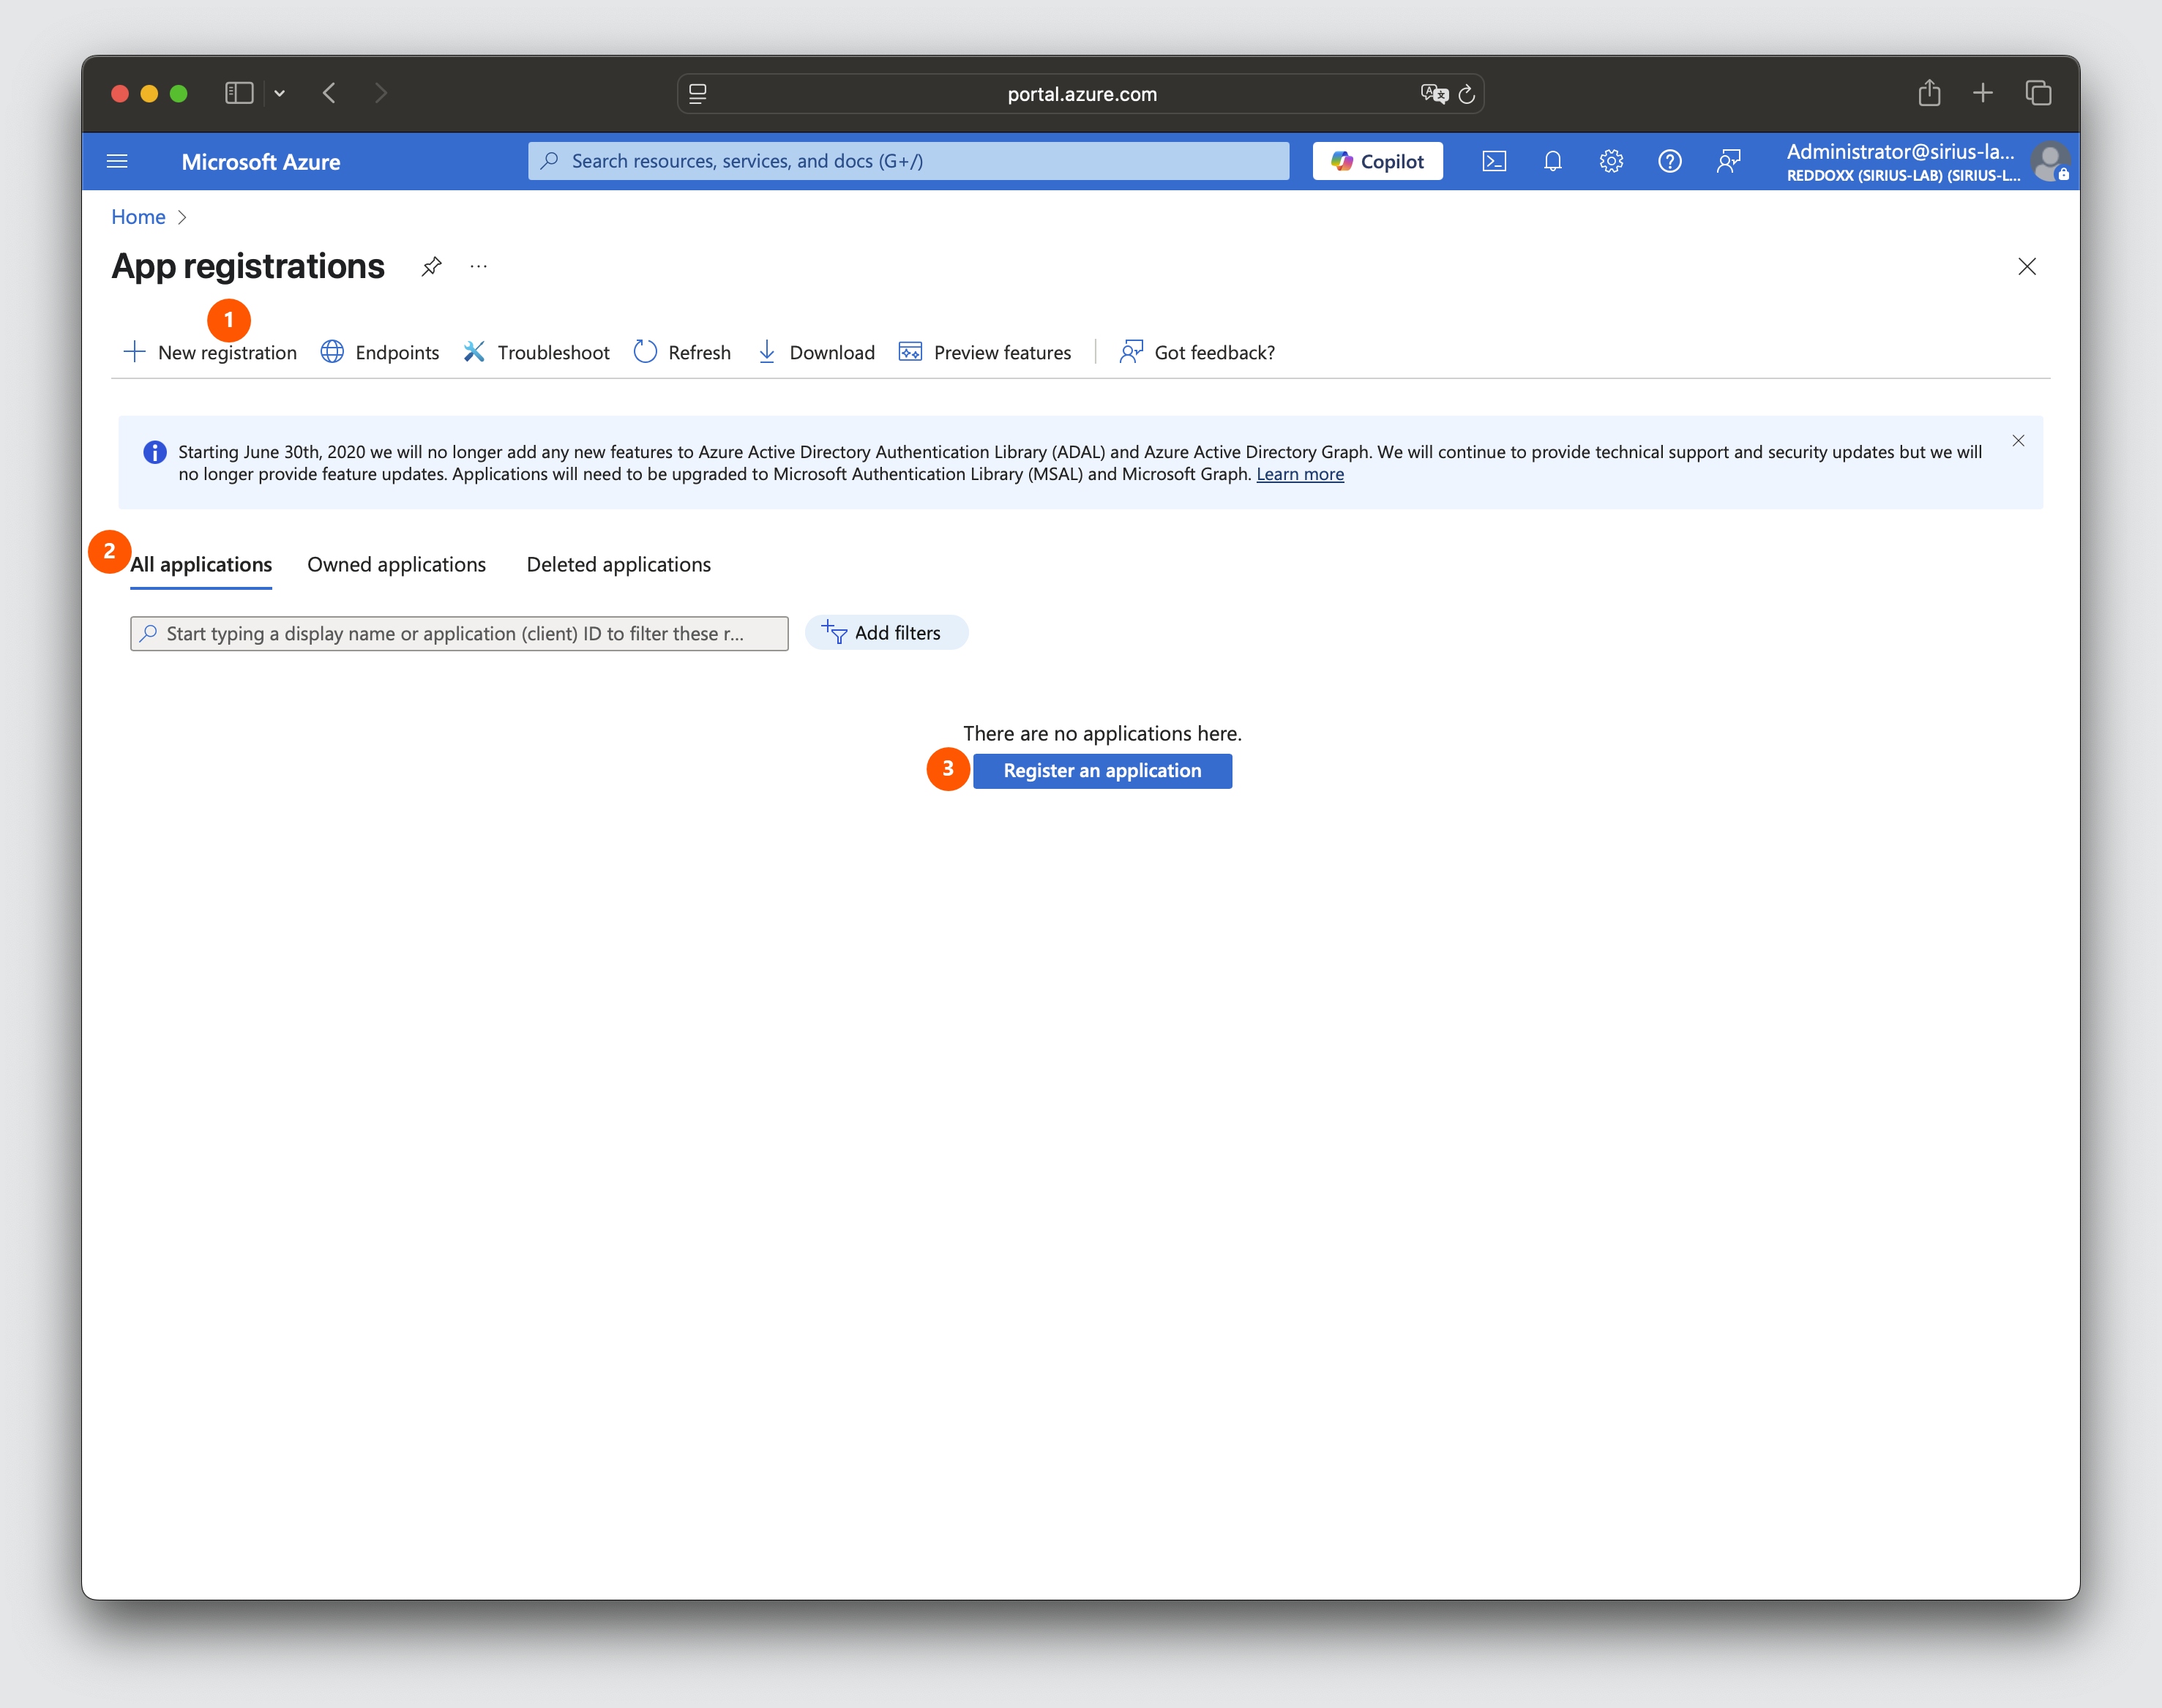Click the info icon in the banner
The width and height of the screenshot is (2162, 1708).
(155, 452)
